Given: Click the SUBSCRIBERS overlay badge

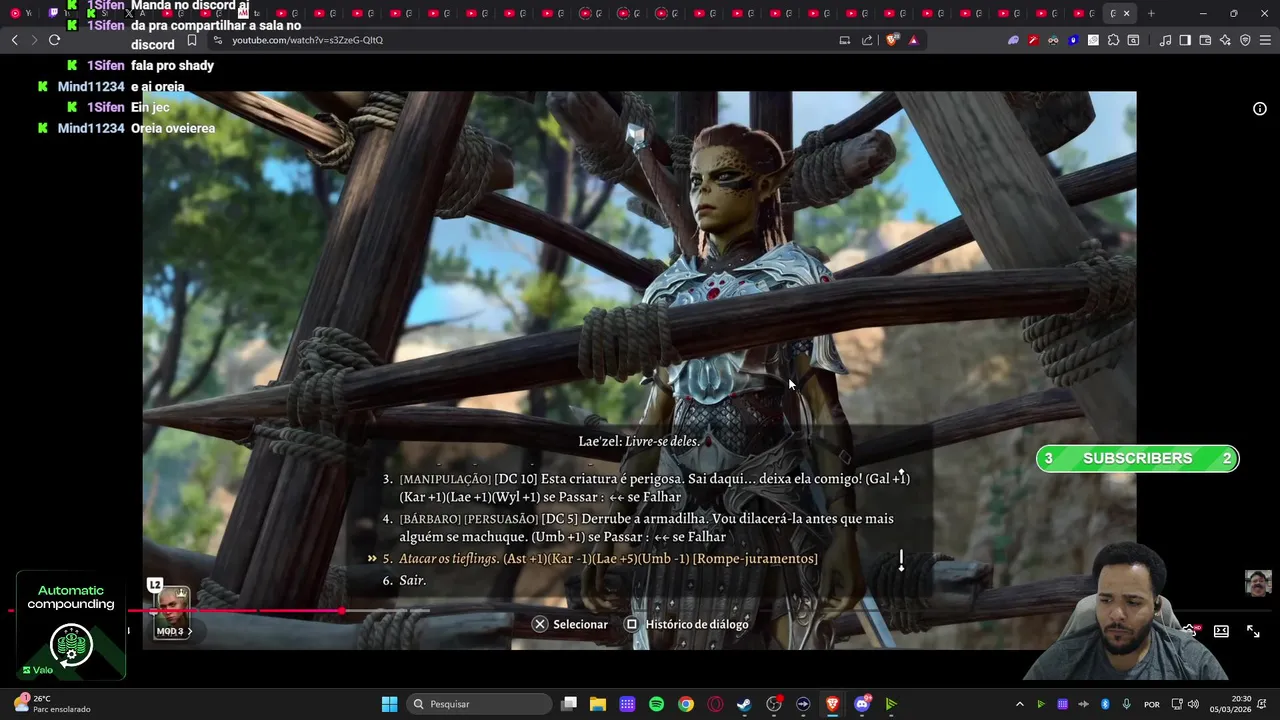Looking at the screenshot, I should tap(1137, 458).
